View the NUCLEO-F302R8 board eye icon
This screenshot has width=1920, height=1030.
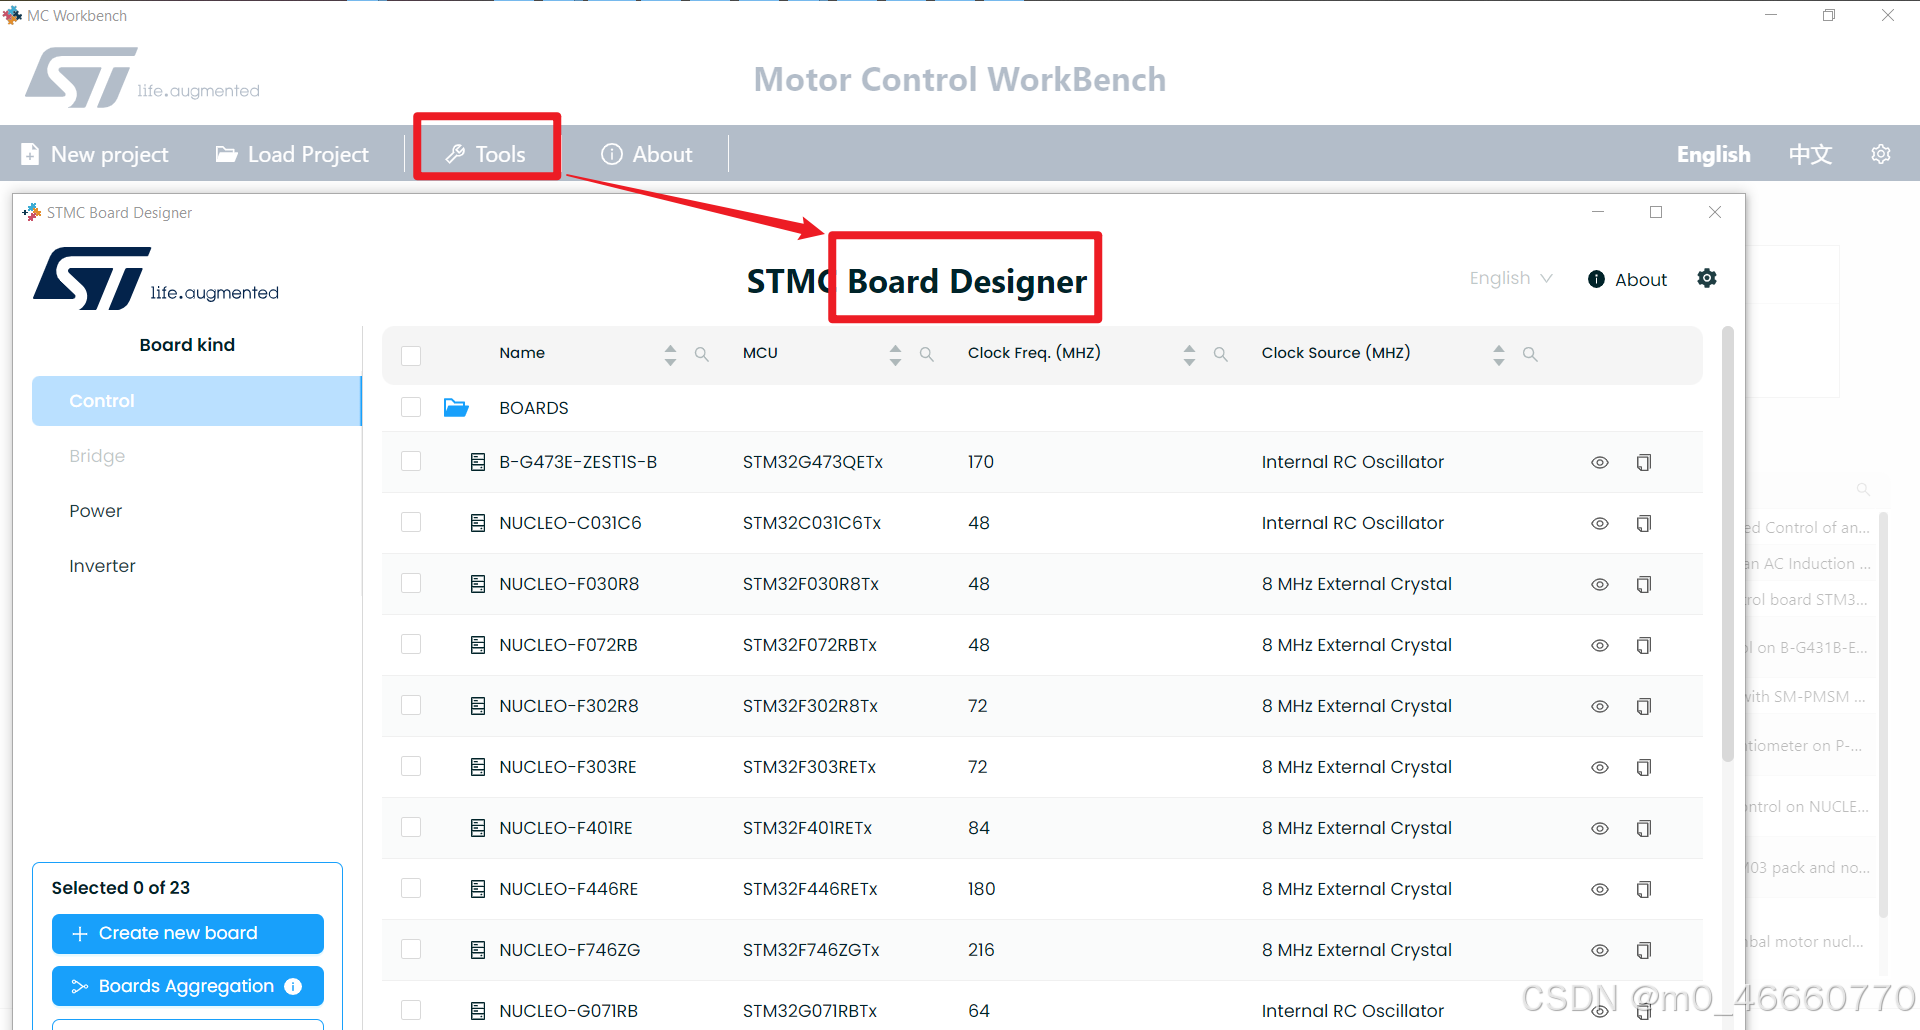(1600, 706)
